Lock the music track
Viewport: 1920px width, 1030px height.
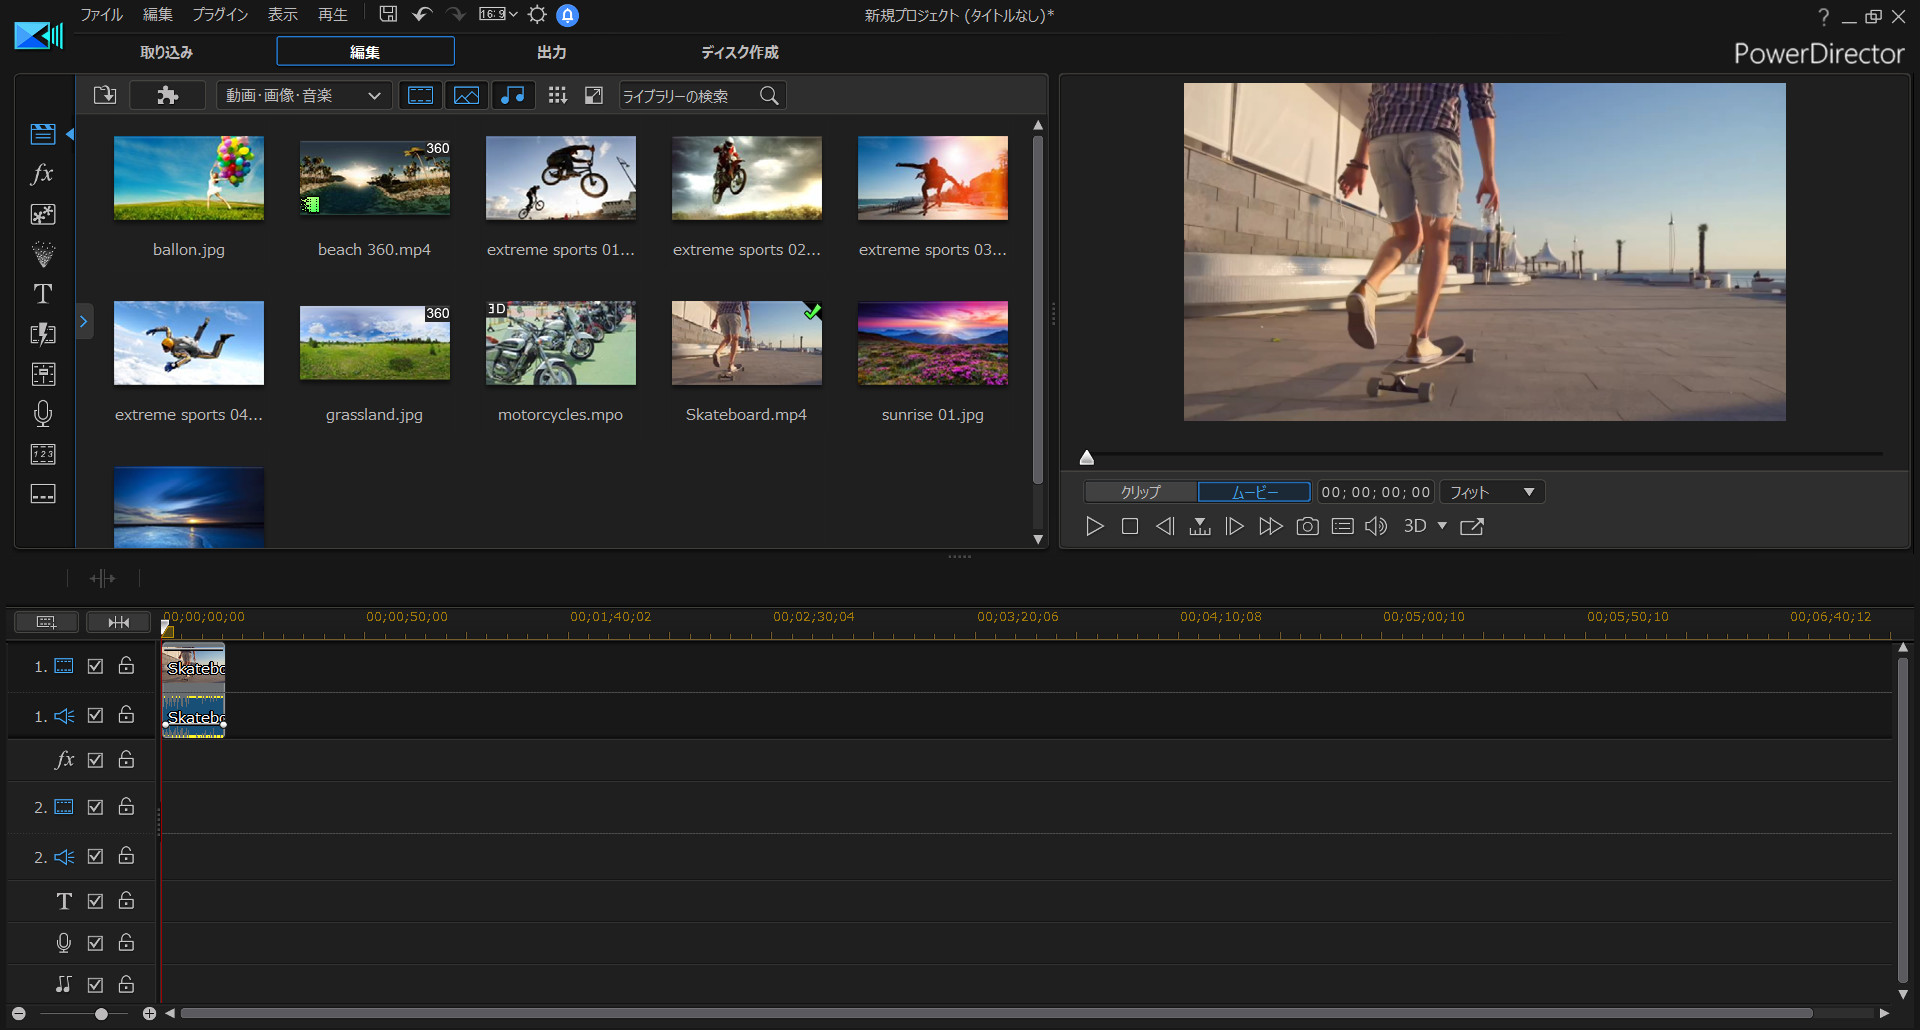point(126,984)
